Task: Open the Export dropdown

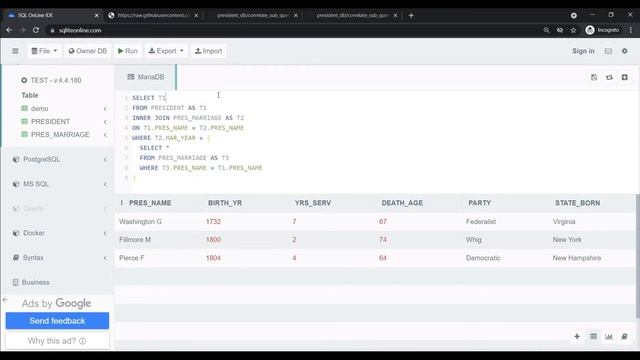Action: pos(166,51)
